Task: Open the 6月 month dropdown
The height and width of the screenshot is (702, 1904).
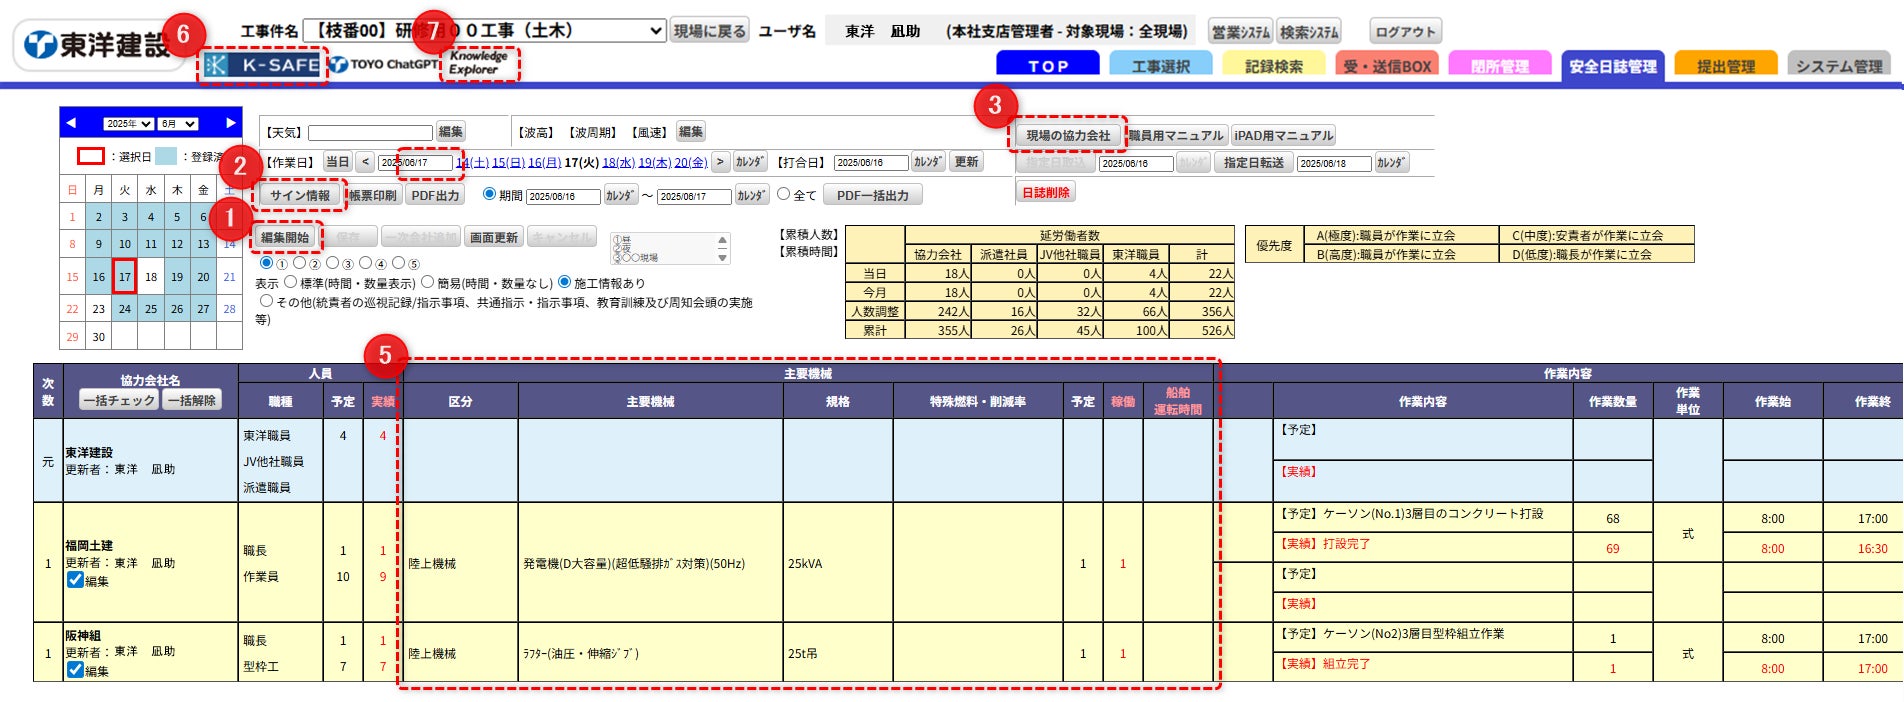Action: (178, 124)
